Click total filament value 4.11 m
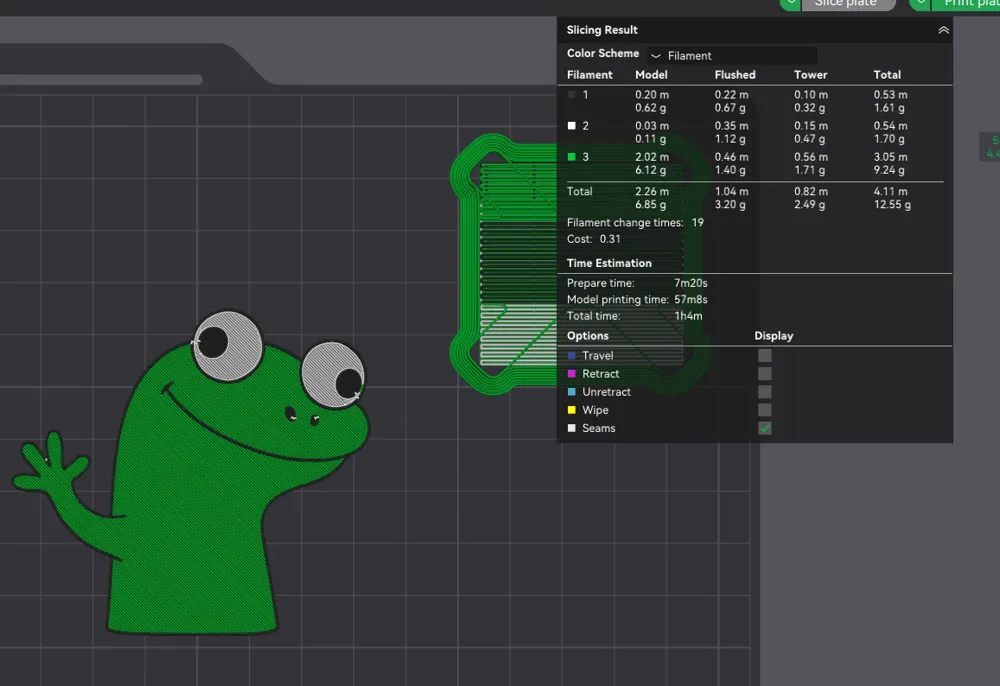This screenshot has height=686, width=1000. (890, 191)
